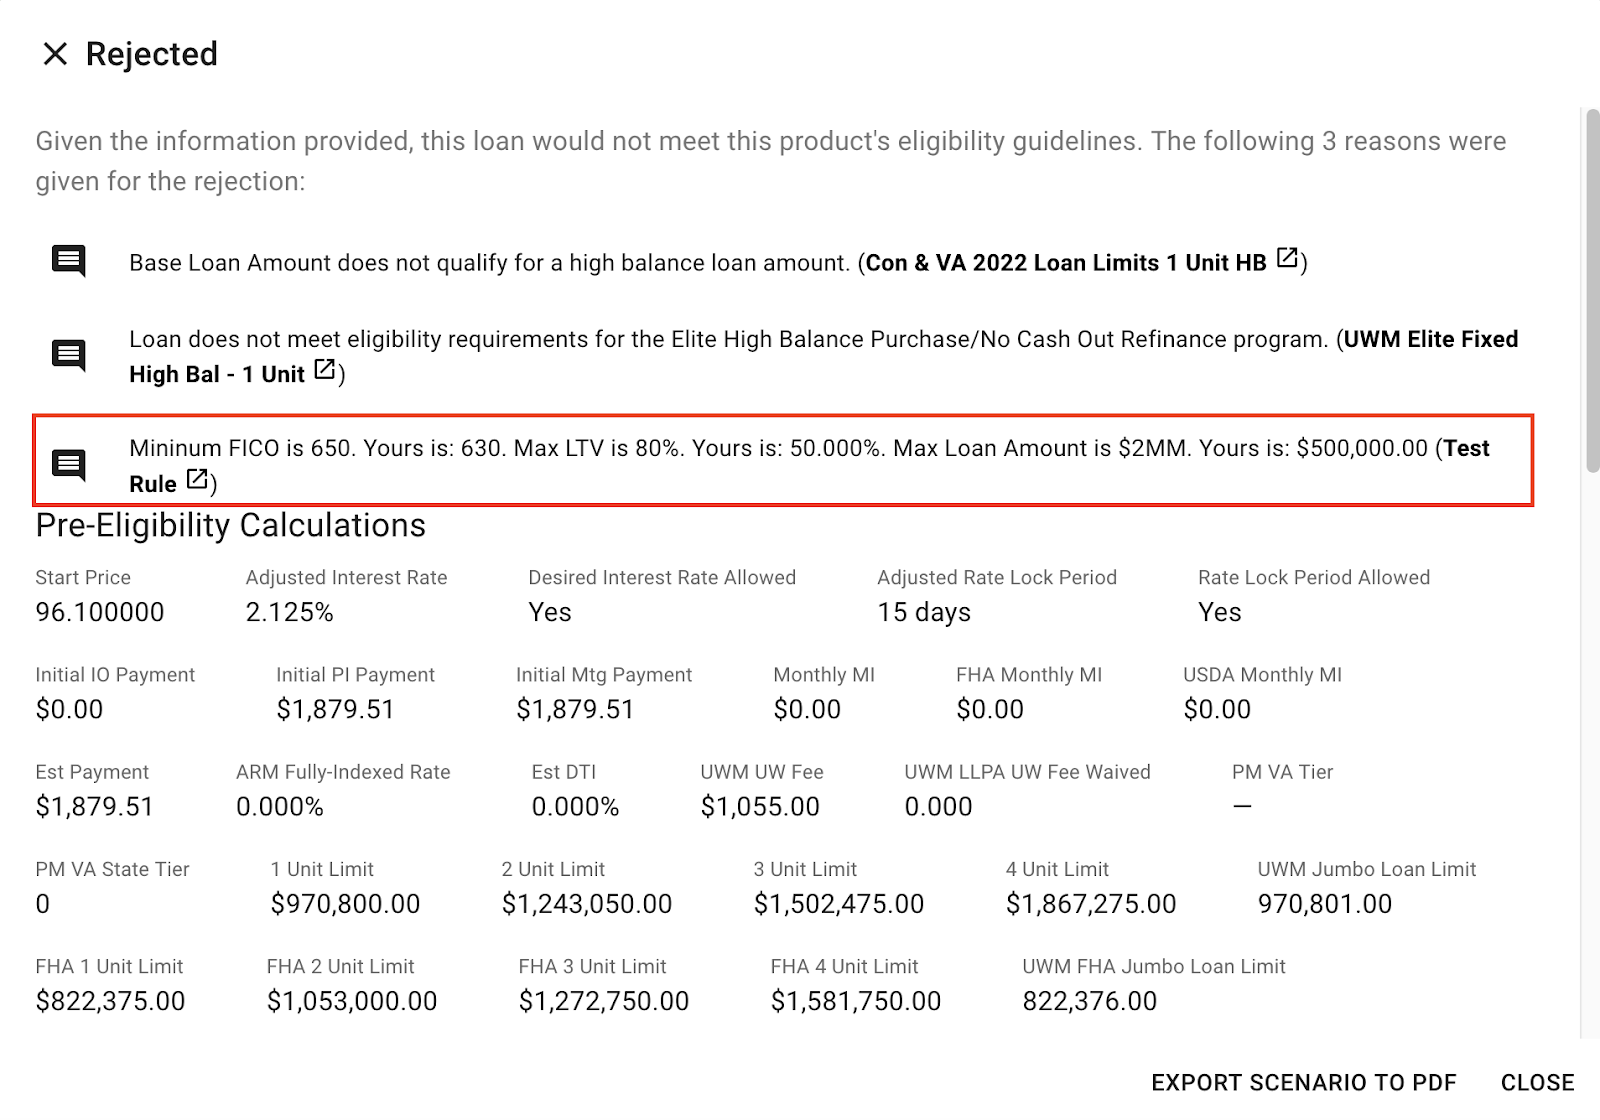Click comment icon beside Elite High Balance reason
This screenshot has width=1600, height=1120.
(x=68, y=355)
